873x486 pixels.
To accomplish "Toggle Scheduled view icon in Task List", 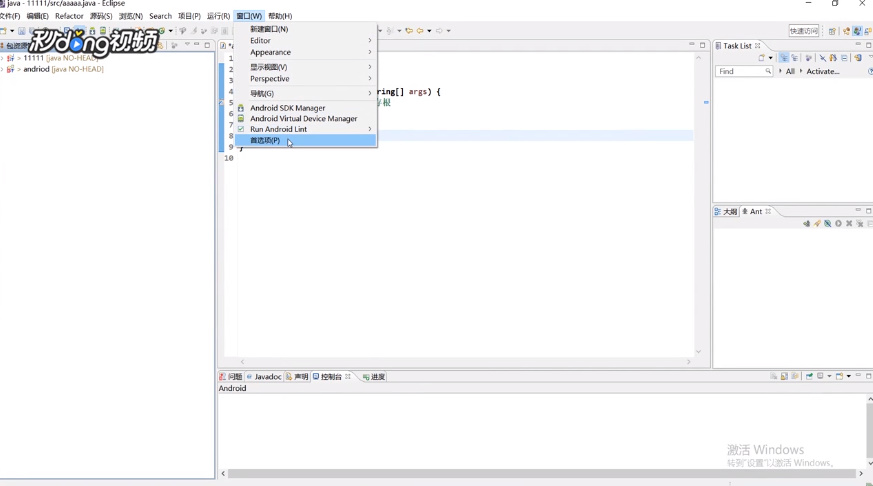I will point(794,57).
